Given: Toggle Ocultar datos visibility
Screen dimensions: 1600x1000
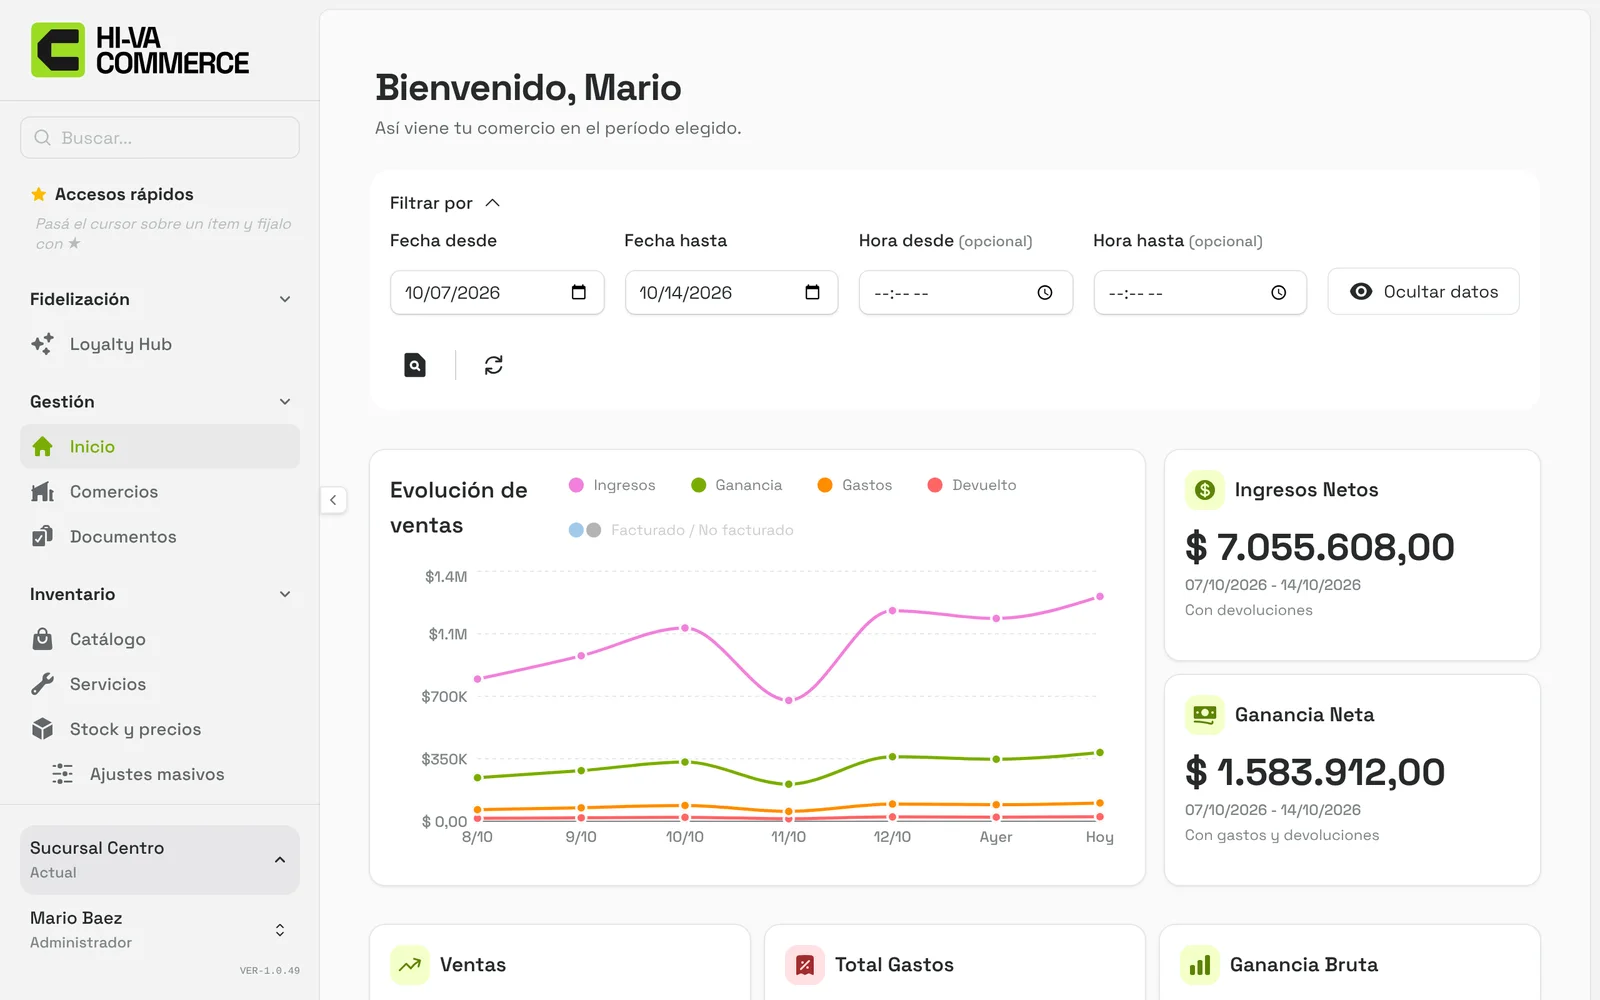Looking at the screenshot, I should coord(1424,292).
